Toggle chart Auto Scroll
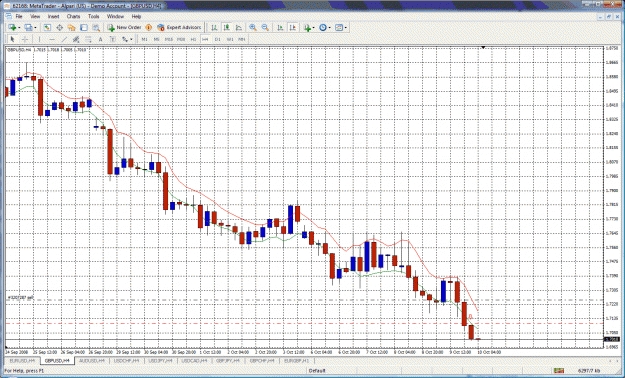Screen dimensions: 625x378 [x=280, y=28]
